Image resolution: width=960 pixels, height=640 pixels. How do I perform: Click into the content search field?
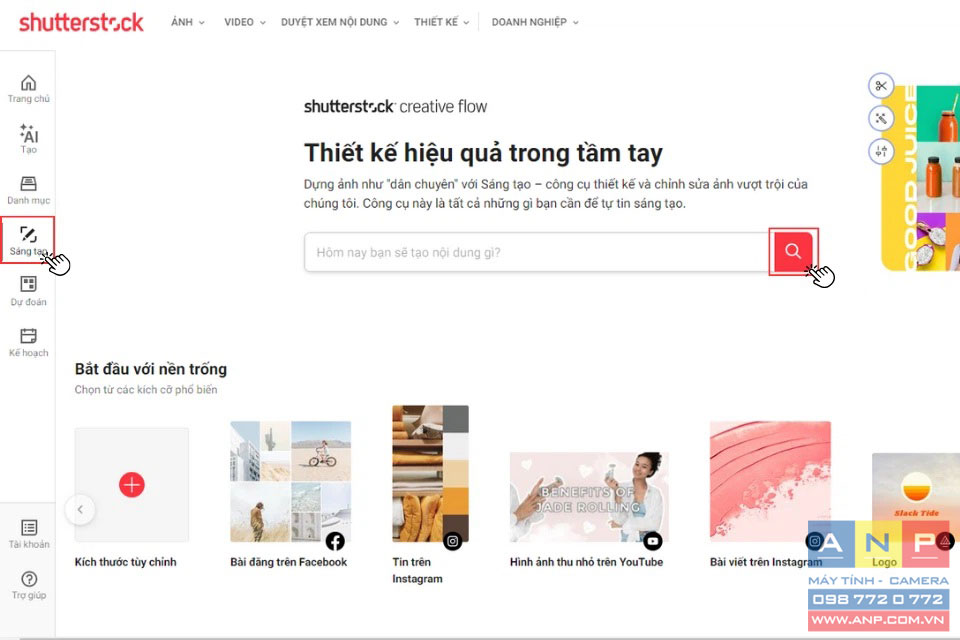[536, 252]
